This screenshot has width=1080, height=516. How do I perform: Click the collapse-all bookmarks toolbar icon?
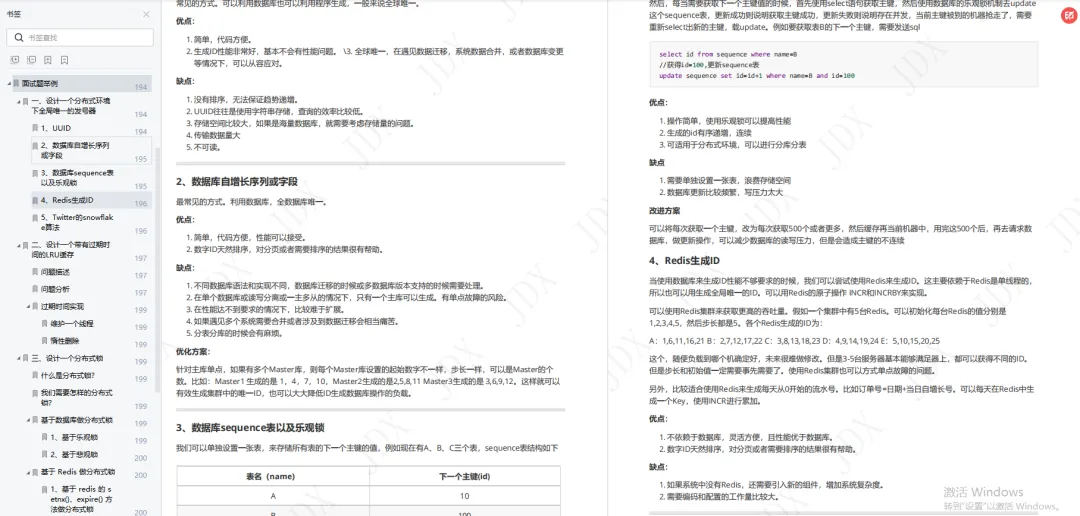click(x=30, y=60)
